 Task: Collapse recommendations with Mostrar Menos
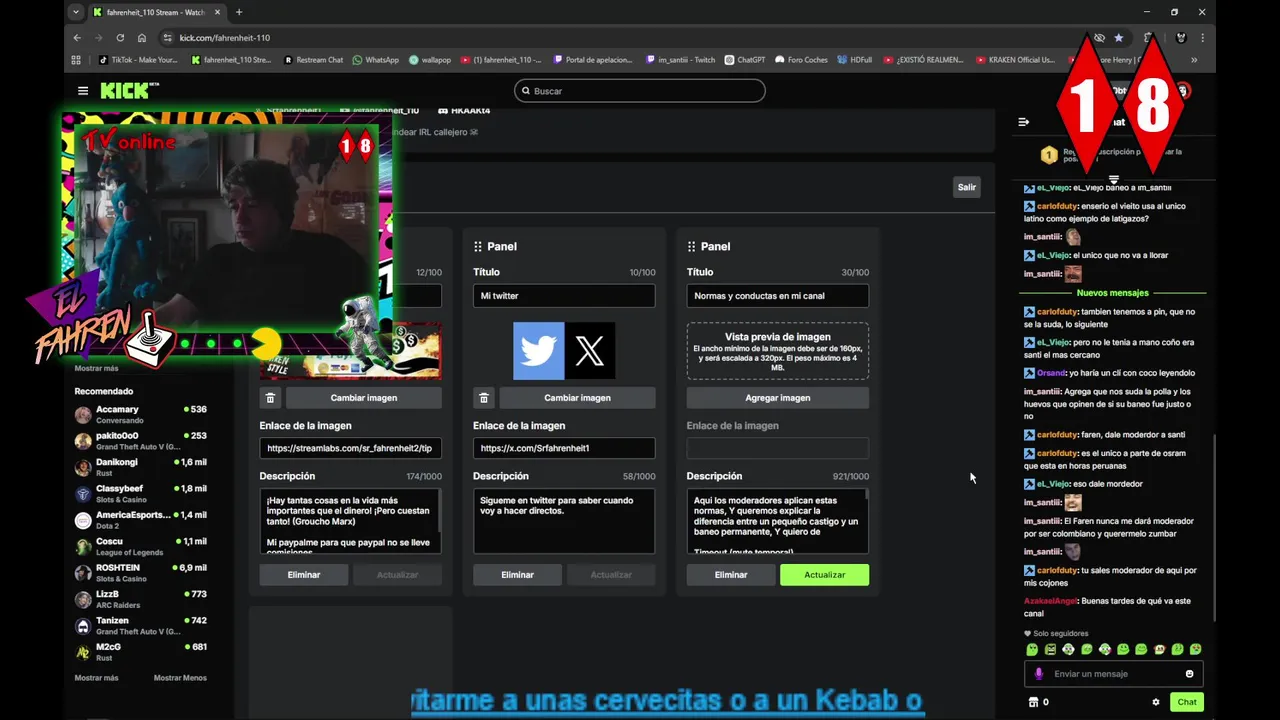pyautogui.click(x=180, y=678)
